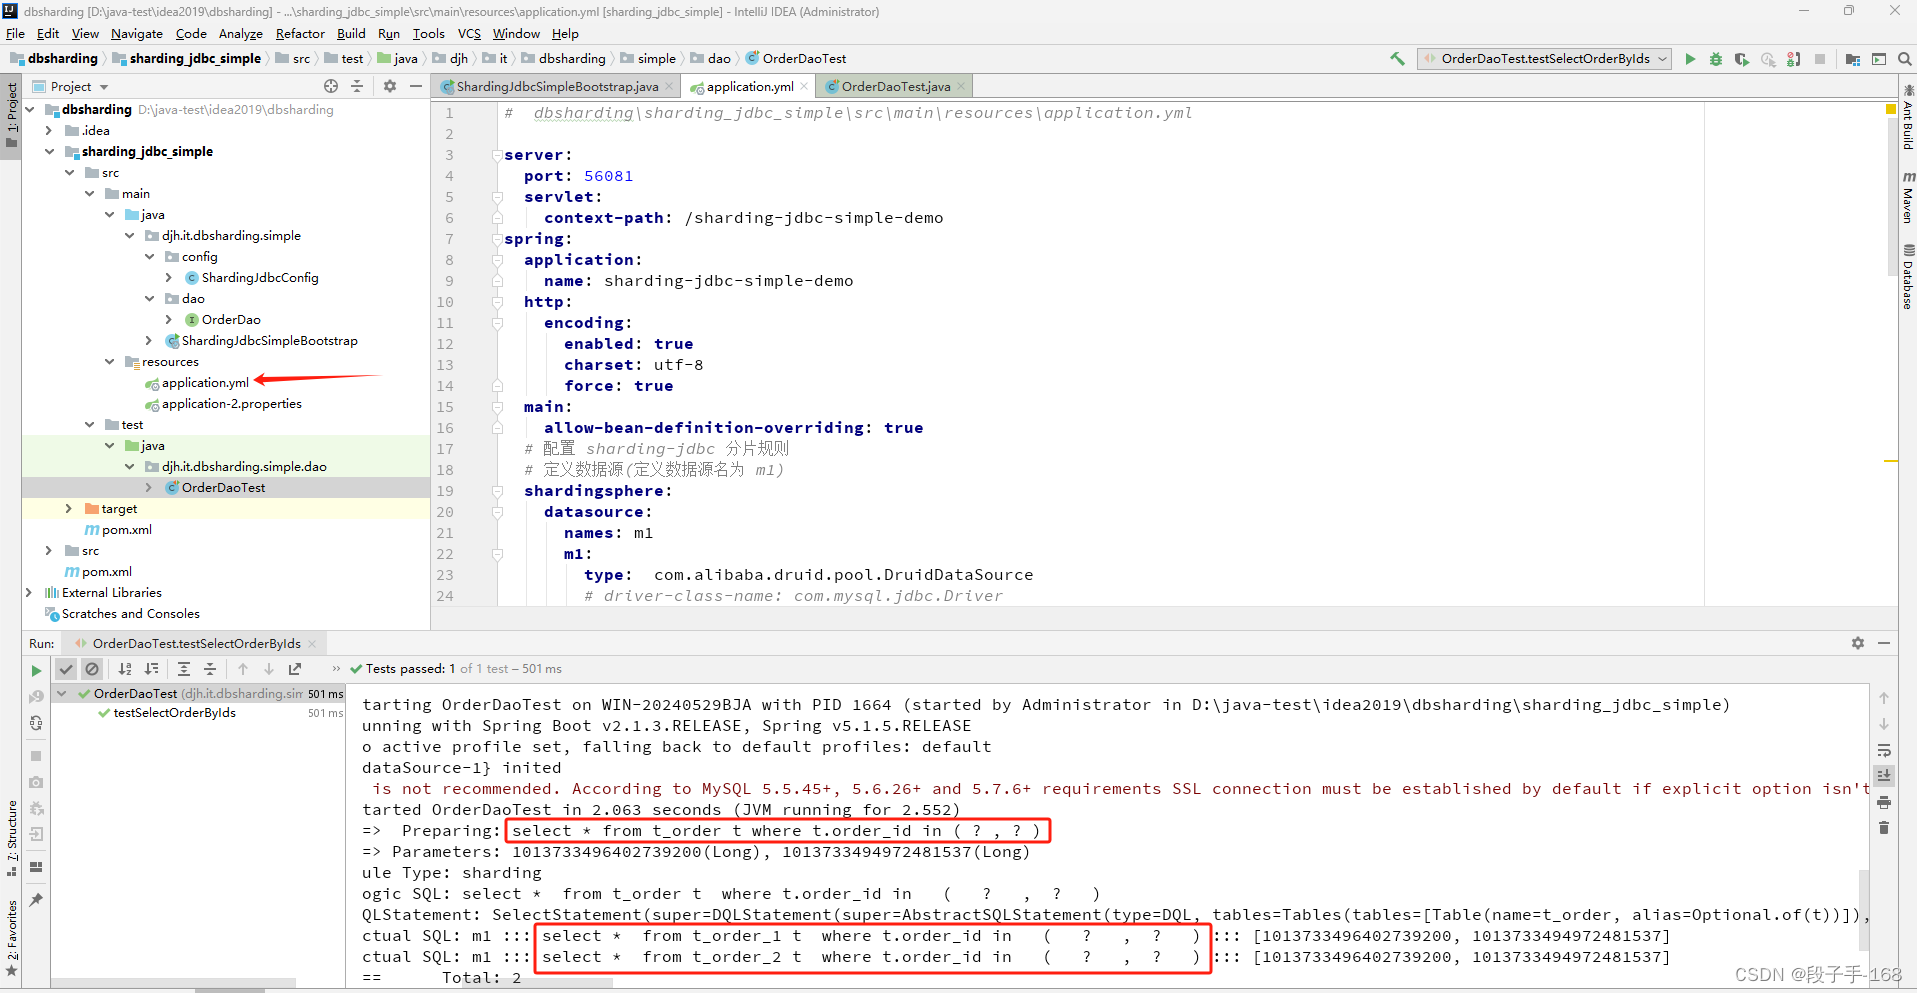This screenshot has height=993, width=1917.
Task: Open Database tool window on right edge
Action: coord(1908,276)
